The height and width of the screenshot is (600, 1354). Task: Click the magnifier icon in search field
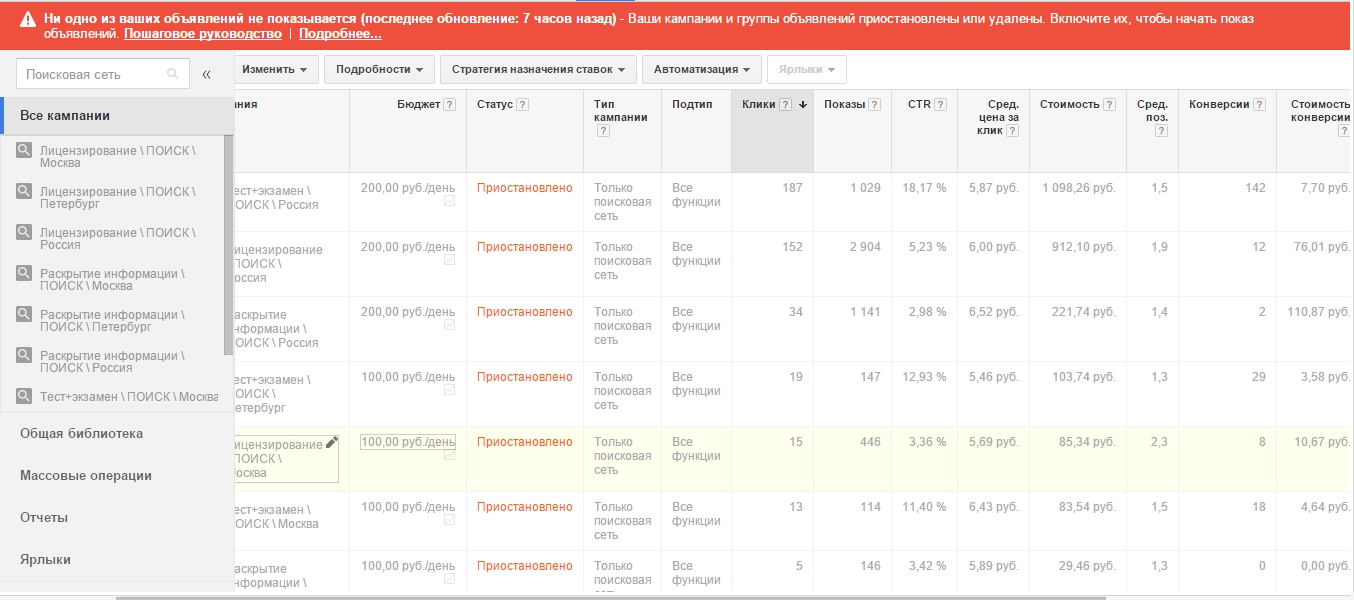[172, 74]
